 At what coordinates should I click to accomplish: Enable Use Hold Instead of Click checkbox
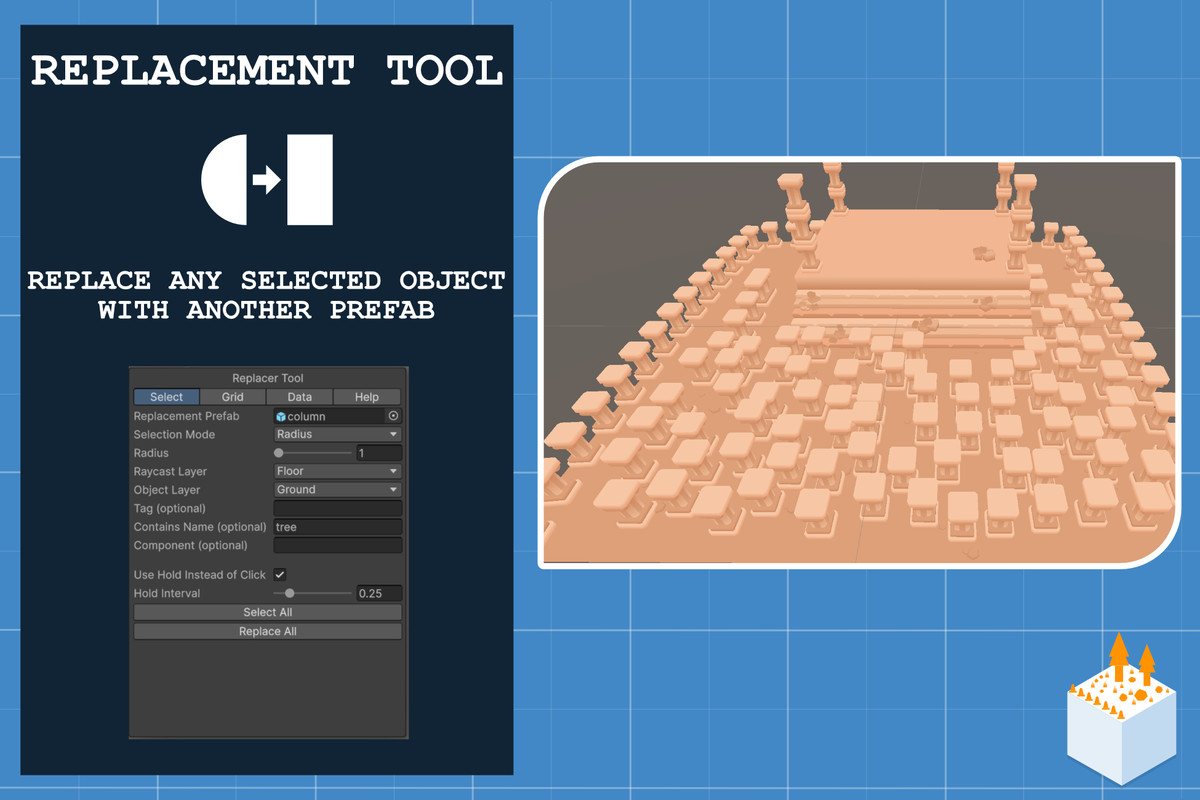[280, 574]
